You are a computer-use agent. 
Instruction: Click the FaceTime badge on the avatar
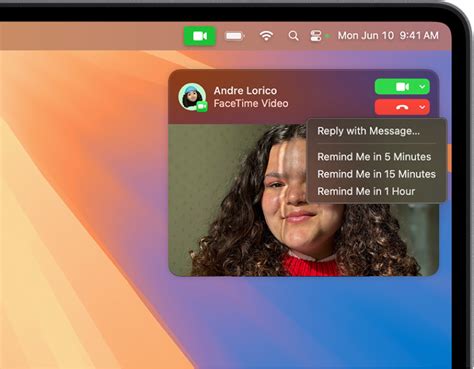point(202,106)
